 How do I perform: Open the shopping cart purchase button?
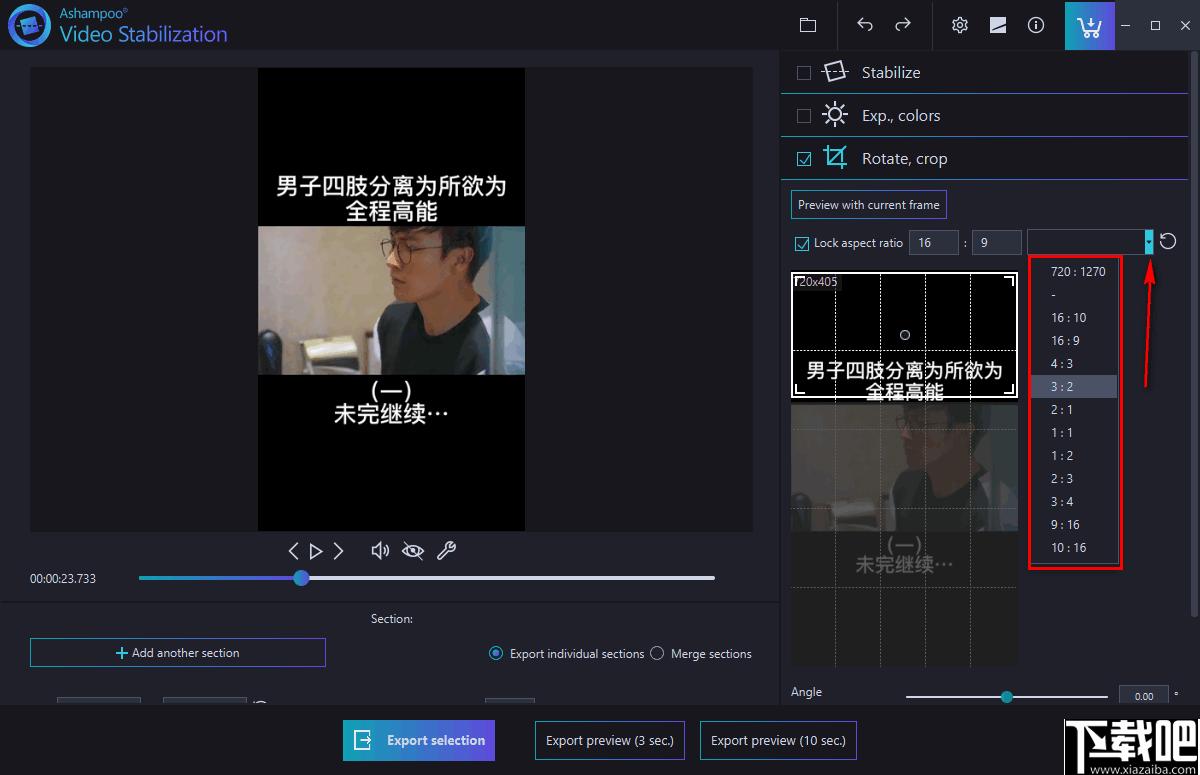click(1089, 25)
